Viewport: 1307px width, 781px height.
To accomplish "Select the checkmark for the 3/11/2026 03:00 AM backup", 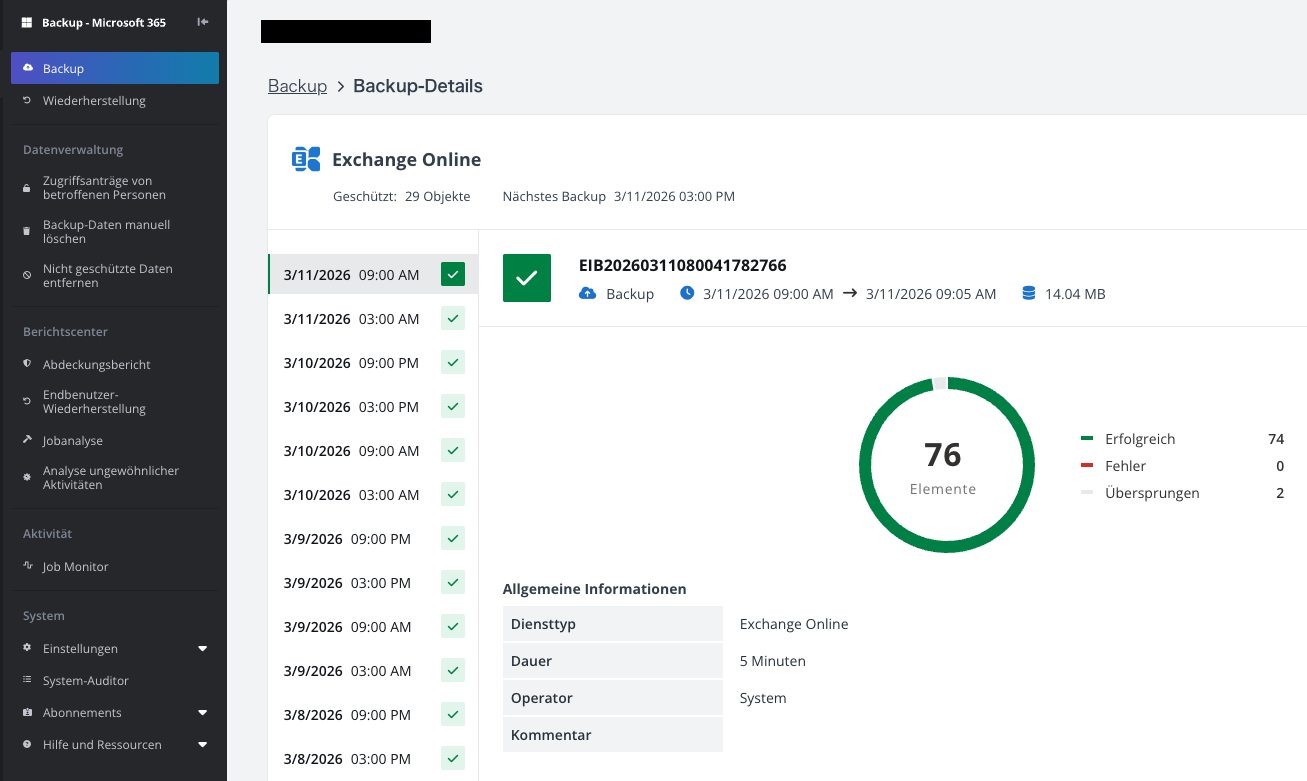I will (x=453, y=319).
